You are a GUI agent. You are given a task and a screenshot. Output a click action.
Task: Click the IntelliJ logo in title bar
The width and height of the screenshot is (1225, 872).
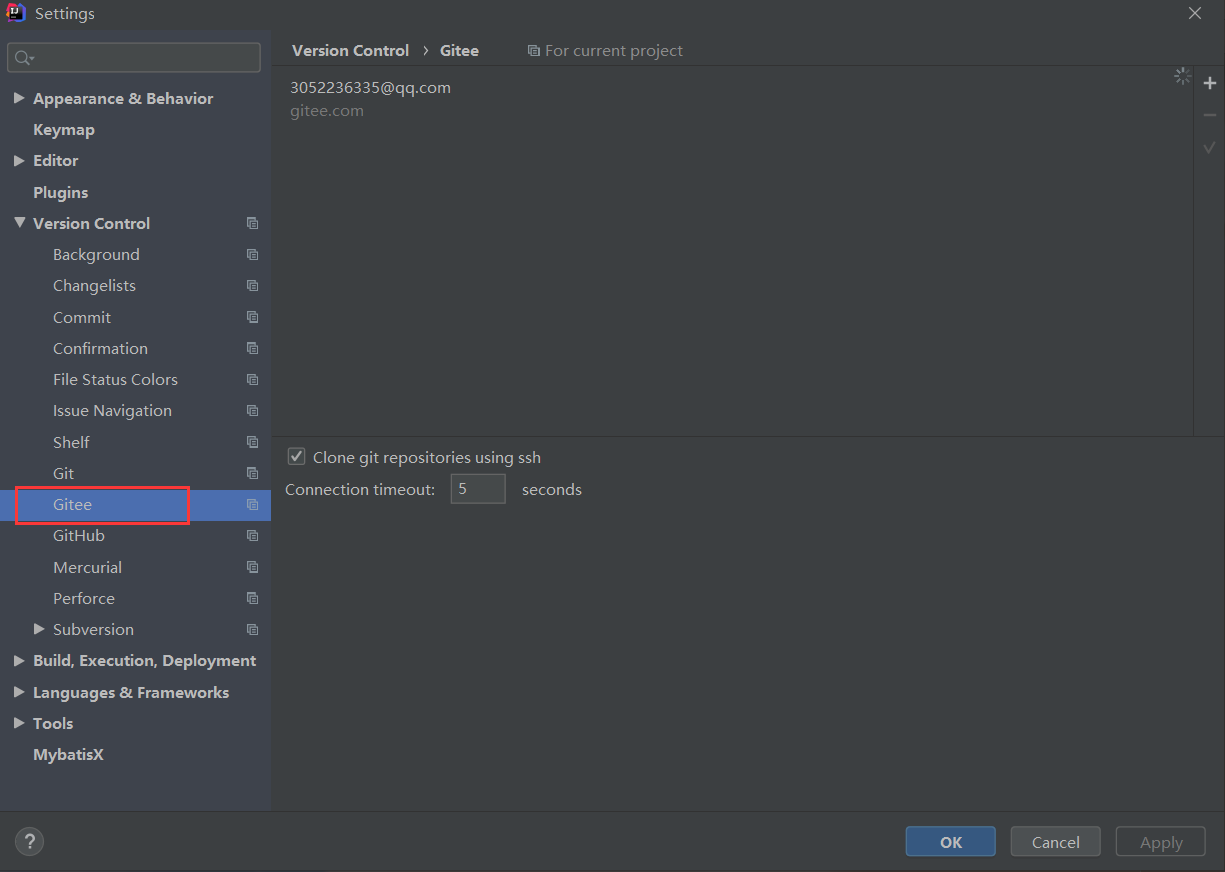[x=16, y=13]
